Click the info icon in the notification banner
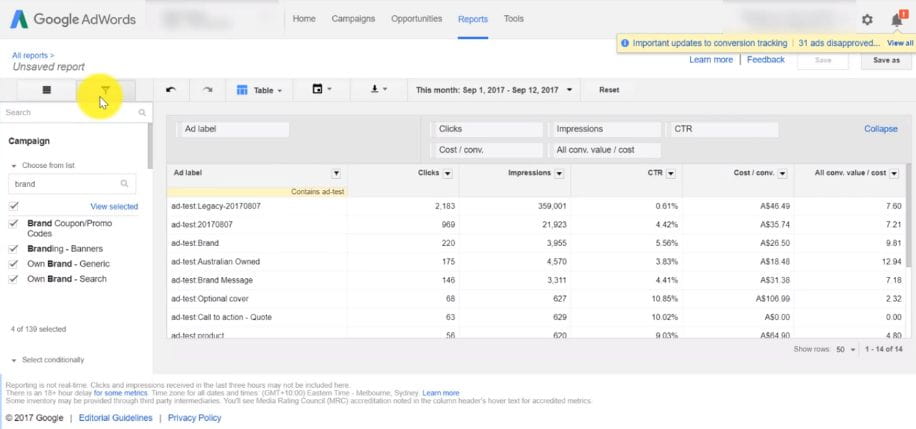This screenshot has width=916, height=429. [625, 43]
